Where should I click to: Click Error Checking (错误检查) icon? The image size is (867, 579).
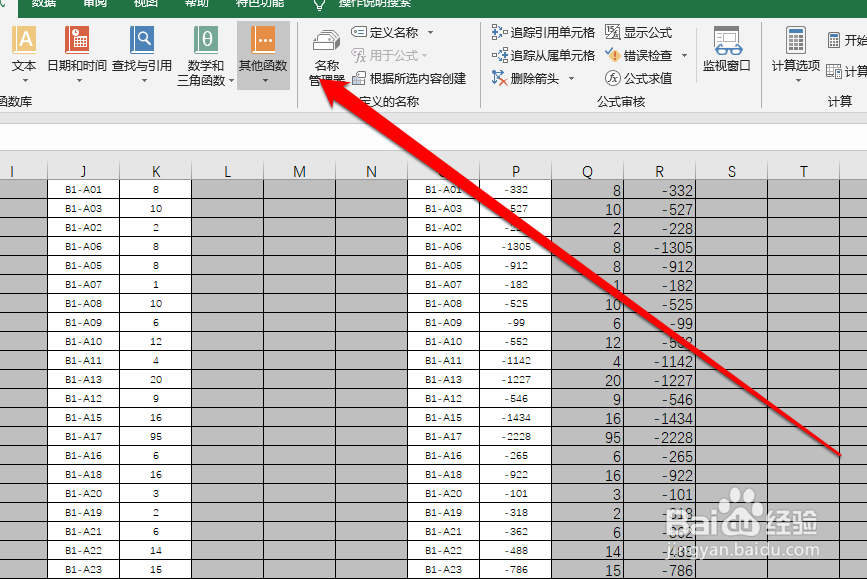[x=613, y=55]
